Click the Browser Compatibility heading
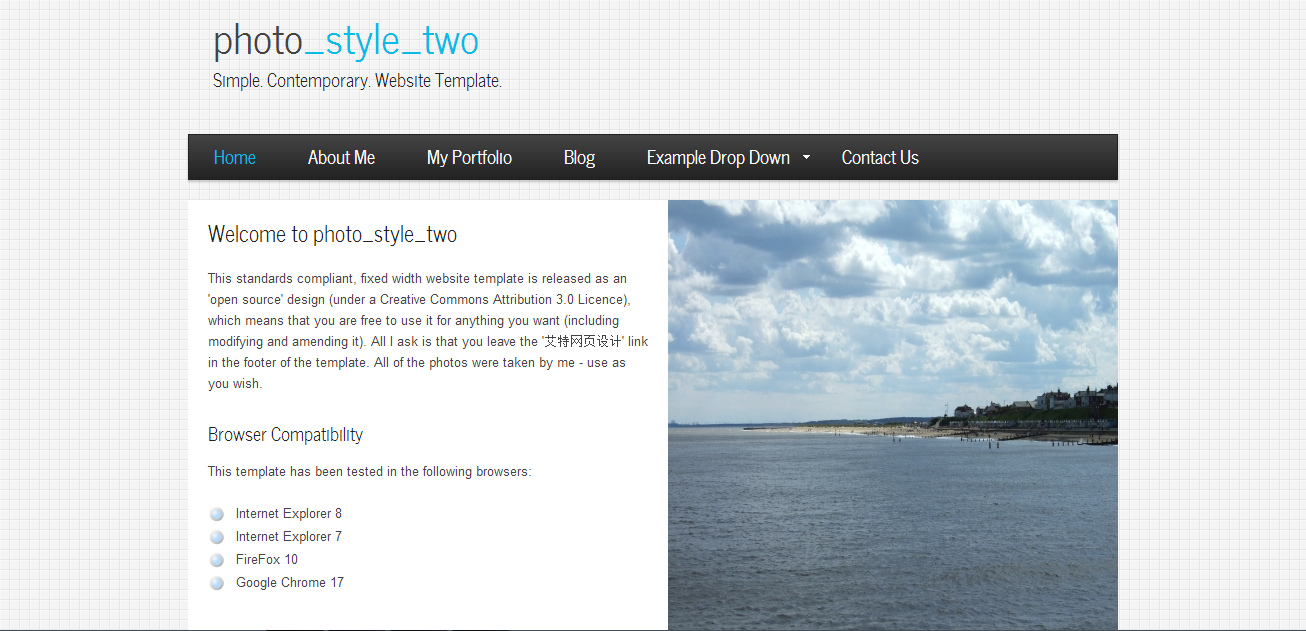1306x631 pixels. 285,435
